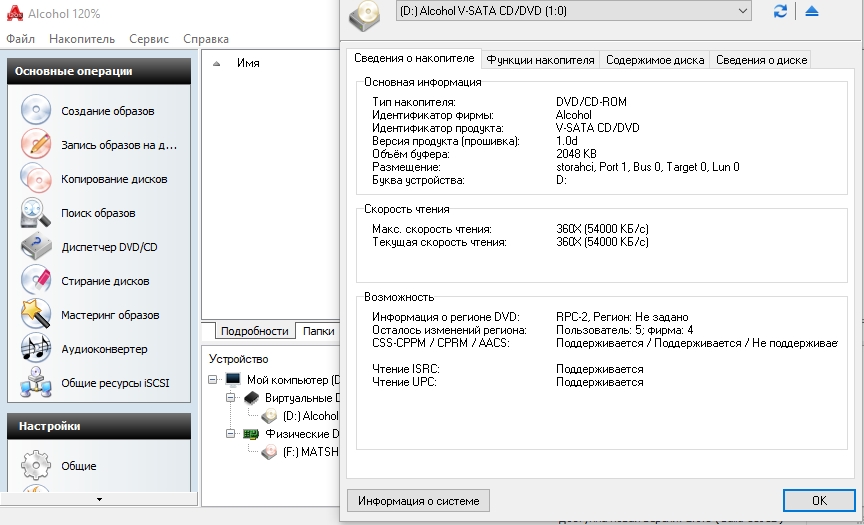Collapse the Физические drives tree node

pos(231,434)
